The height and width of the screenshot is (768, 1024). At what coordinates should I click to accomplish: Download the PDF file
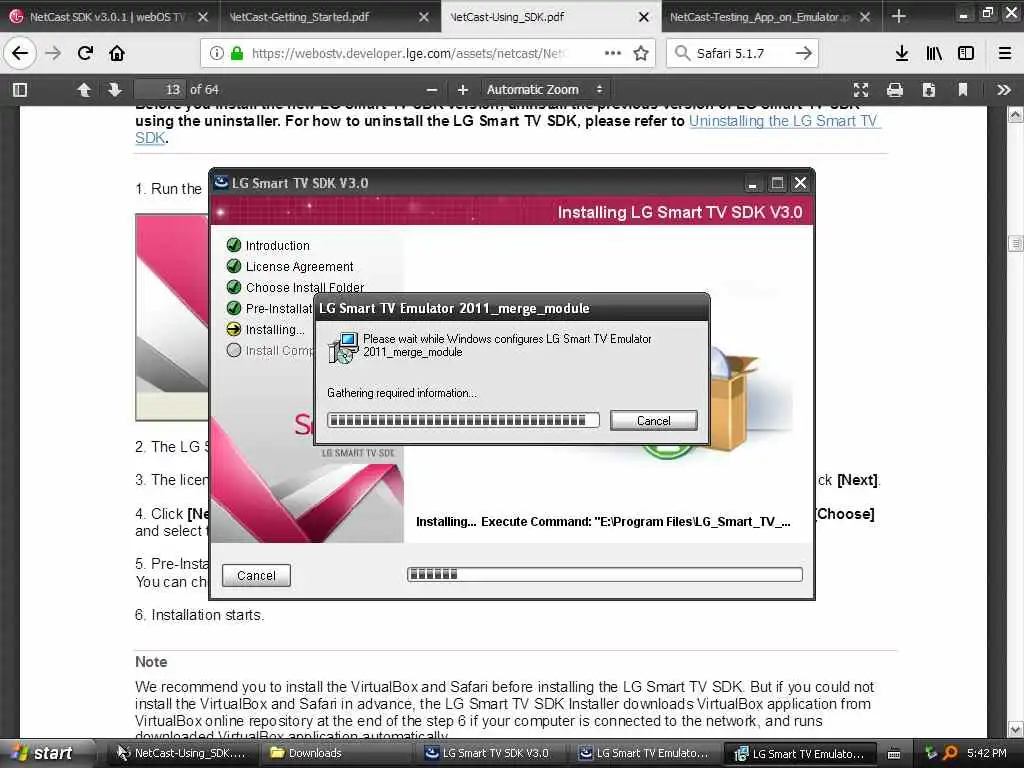pos(929,89)
